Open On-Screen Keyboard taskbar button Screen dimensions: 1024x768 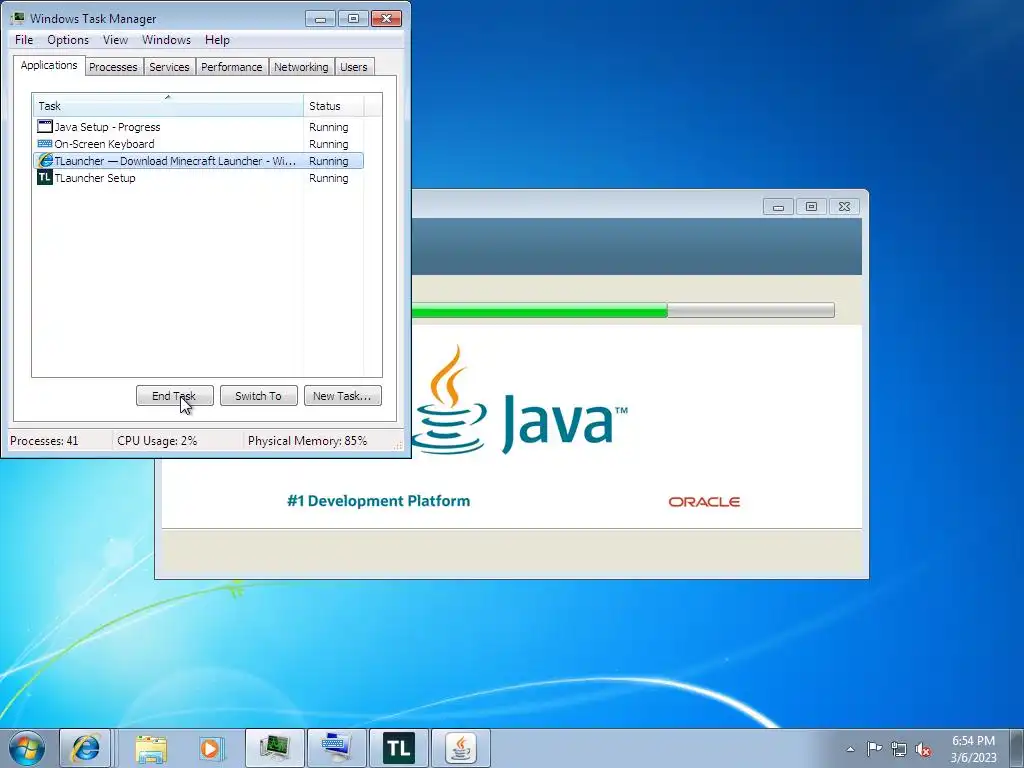[x=336, y=748]
